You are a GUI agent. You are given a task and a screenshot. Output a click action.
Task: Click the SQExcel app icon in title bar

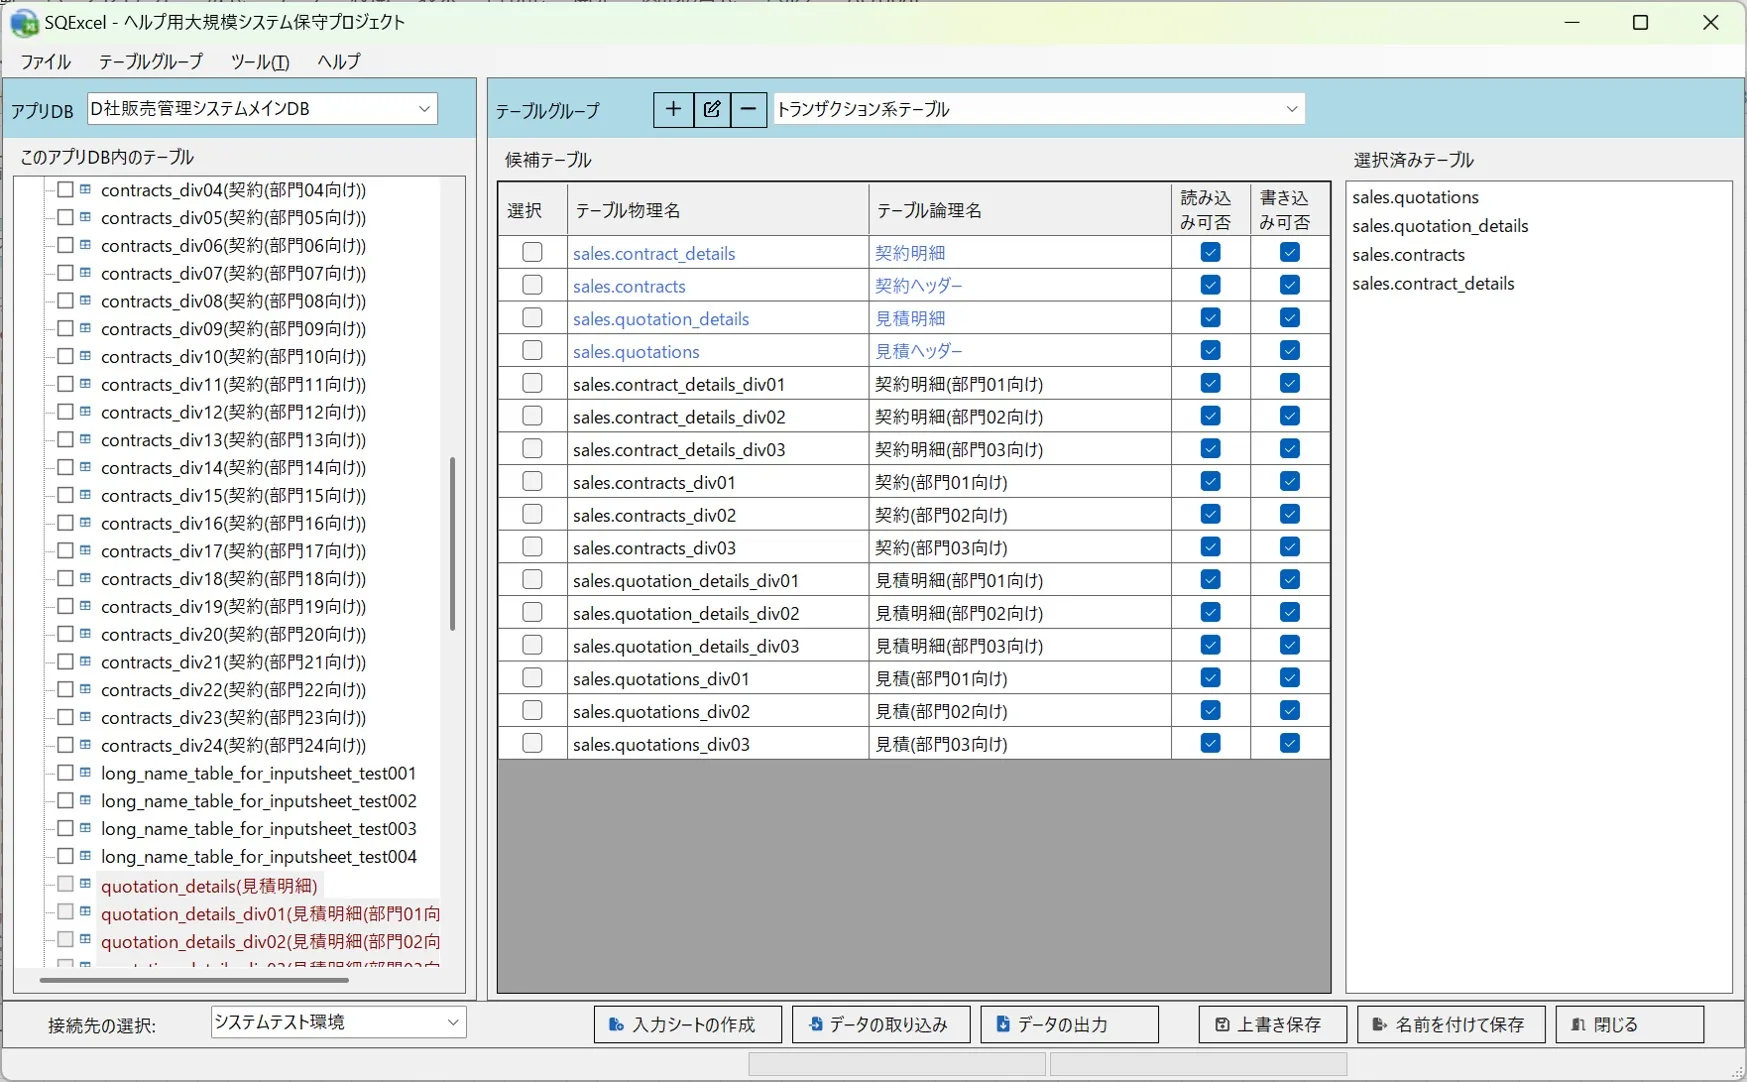tap(24, 22)
